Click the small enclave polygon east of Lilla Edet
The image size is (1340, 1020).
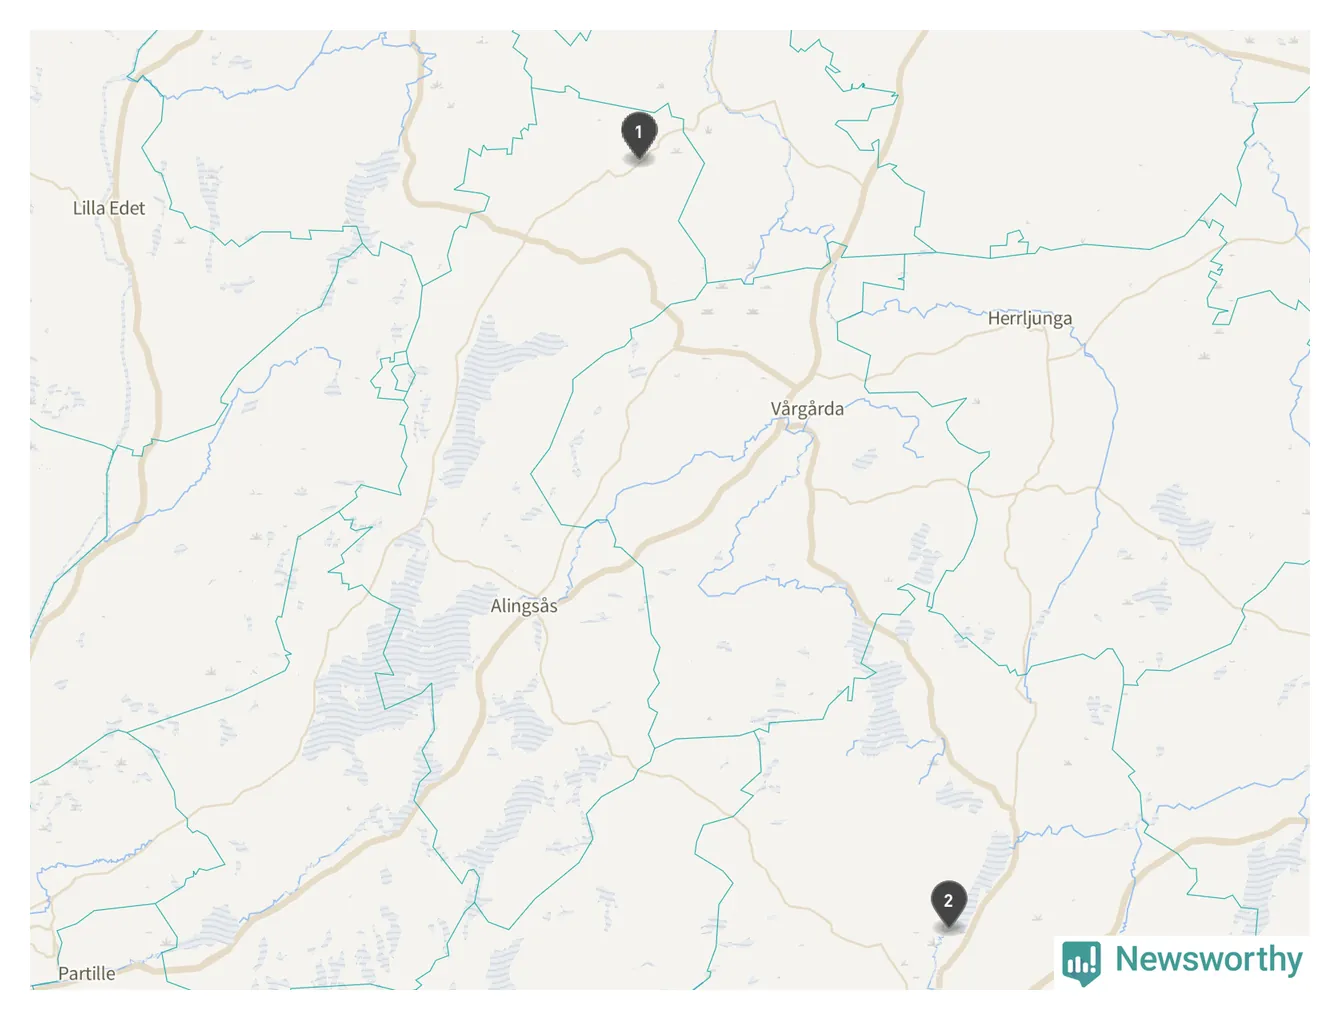393,375
